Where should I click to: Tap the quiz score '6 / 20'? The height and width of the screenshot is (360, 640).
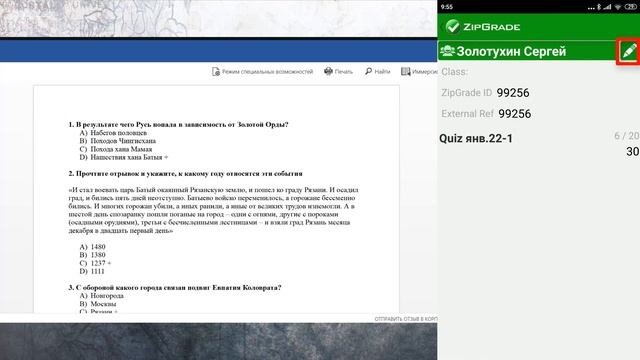627,136
